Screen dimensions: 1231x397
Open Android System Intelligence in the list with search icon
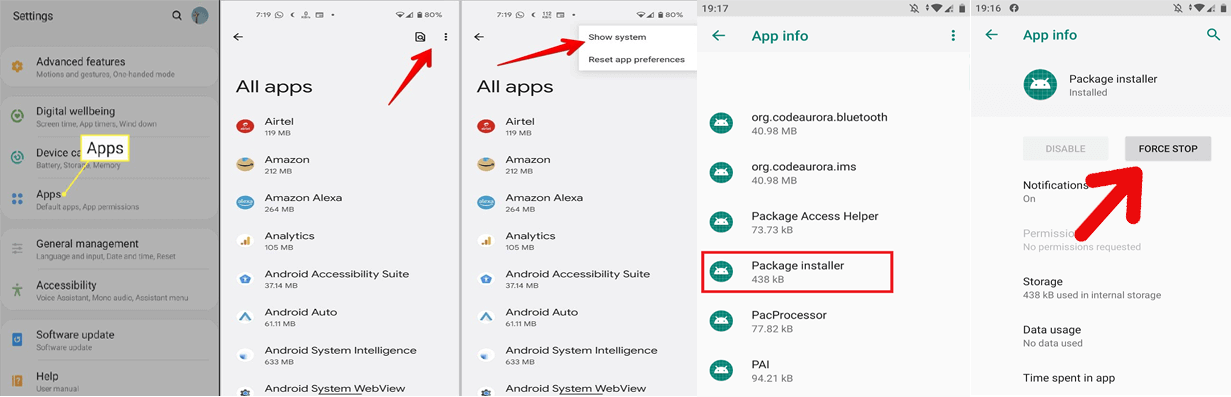coord(339,355)
